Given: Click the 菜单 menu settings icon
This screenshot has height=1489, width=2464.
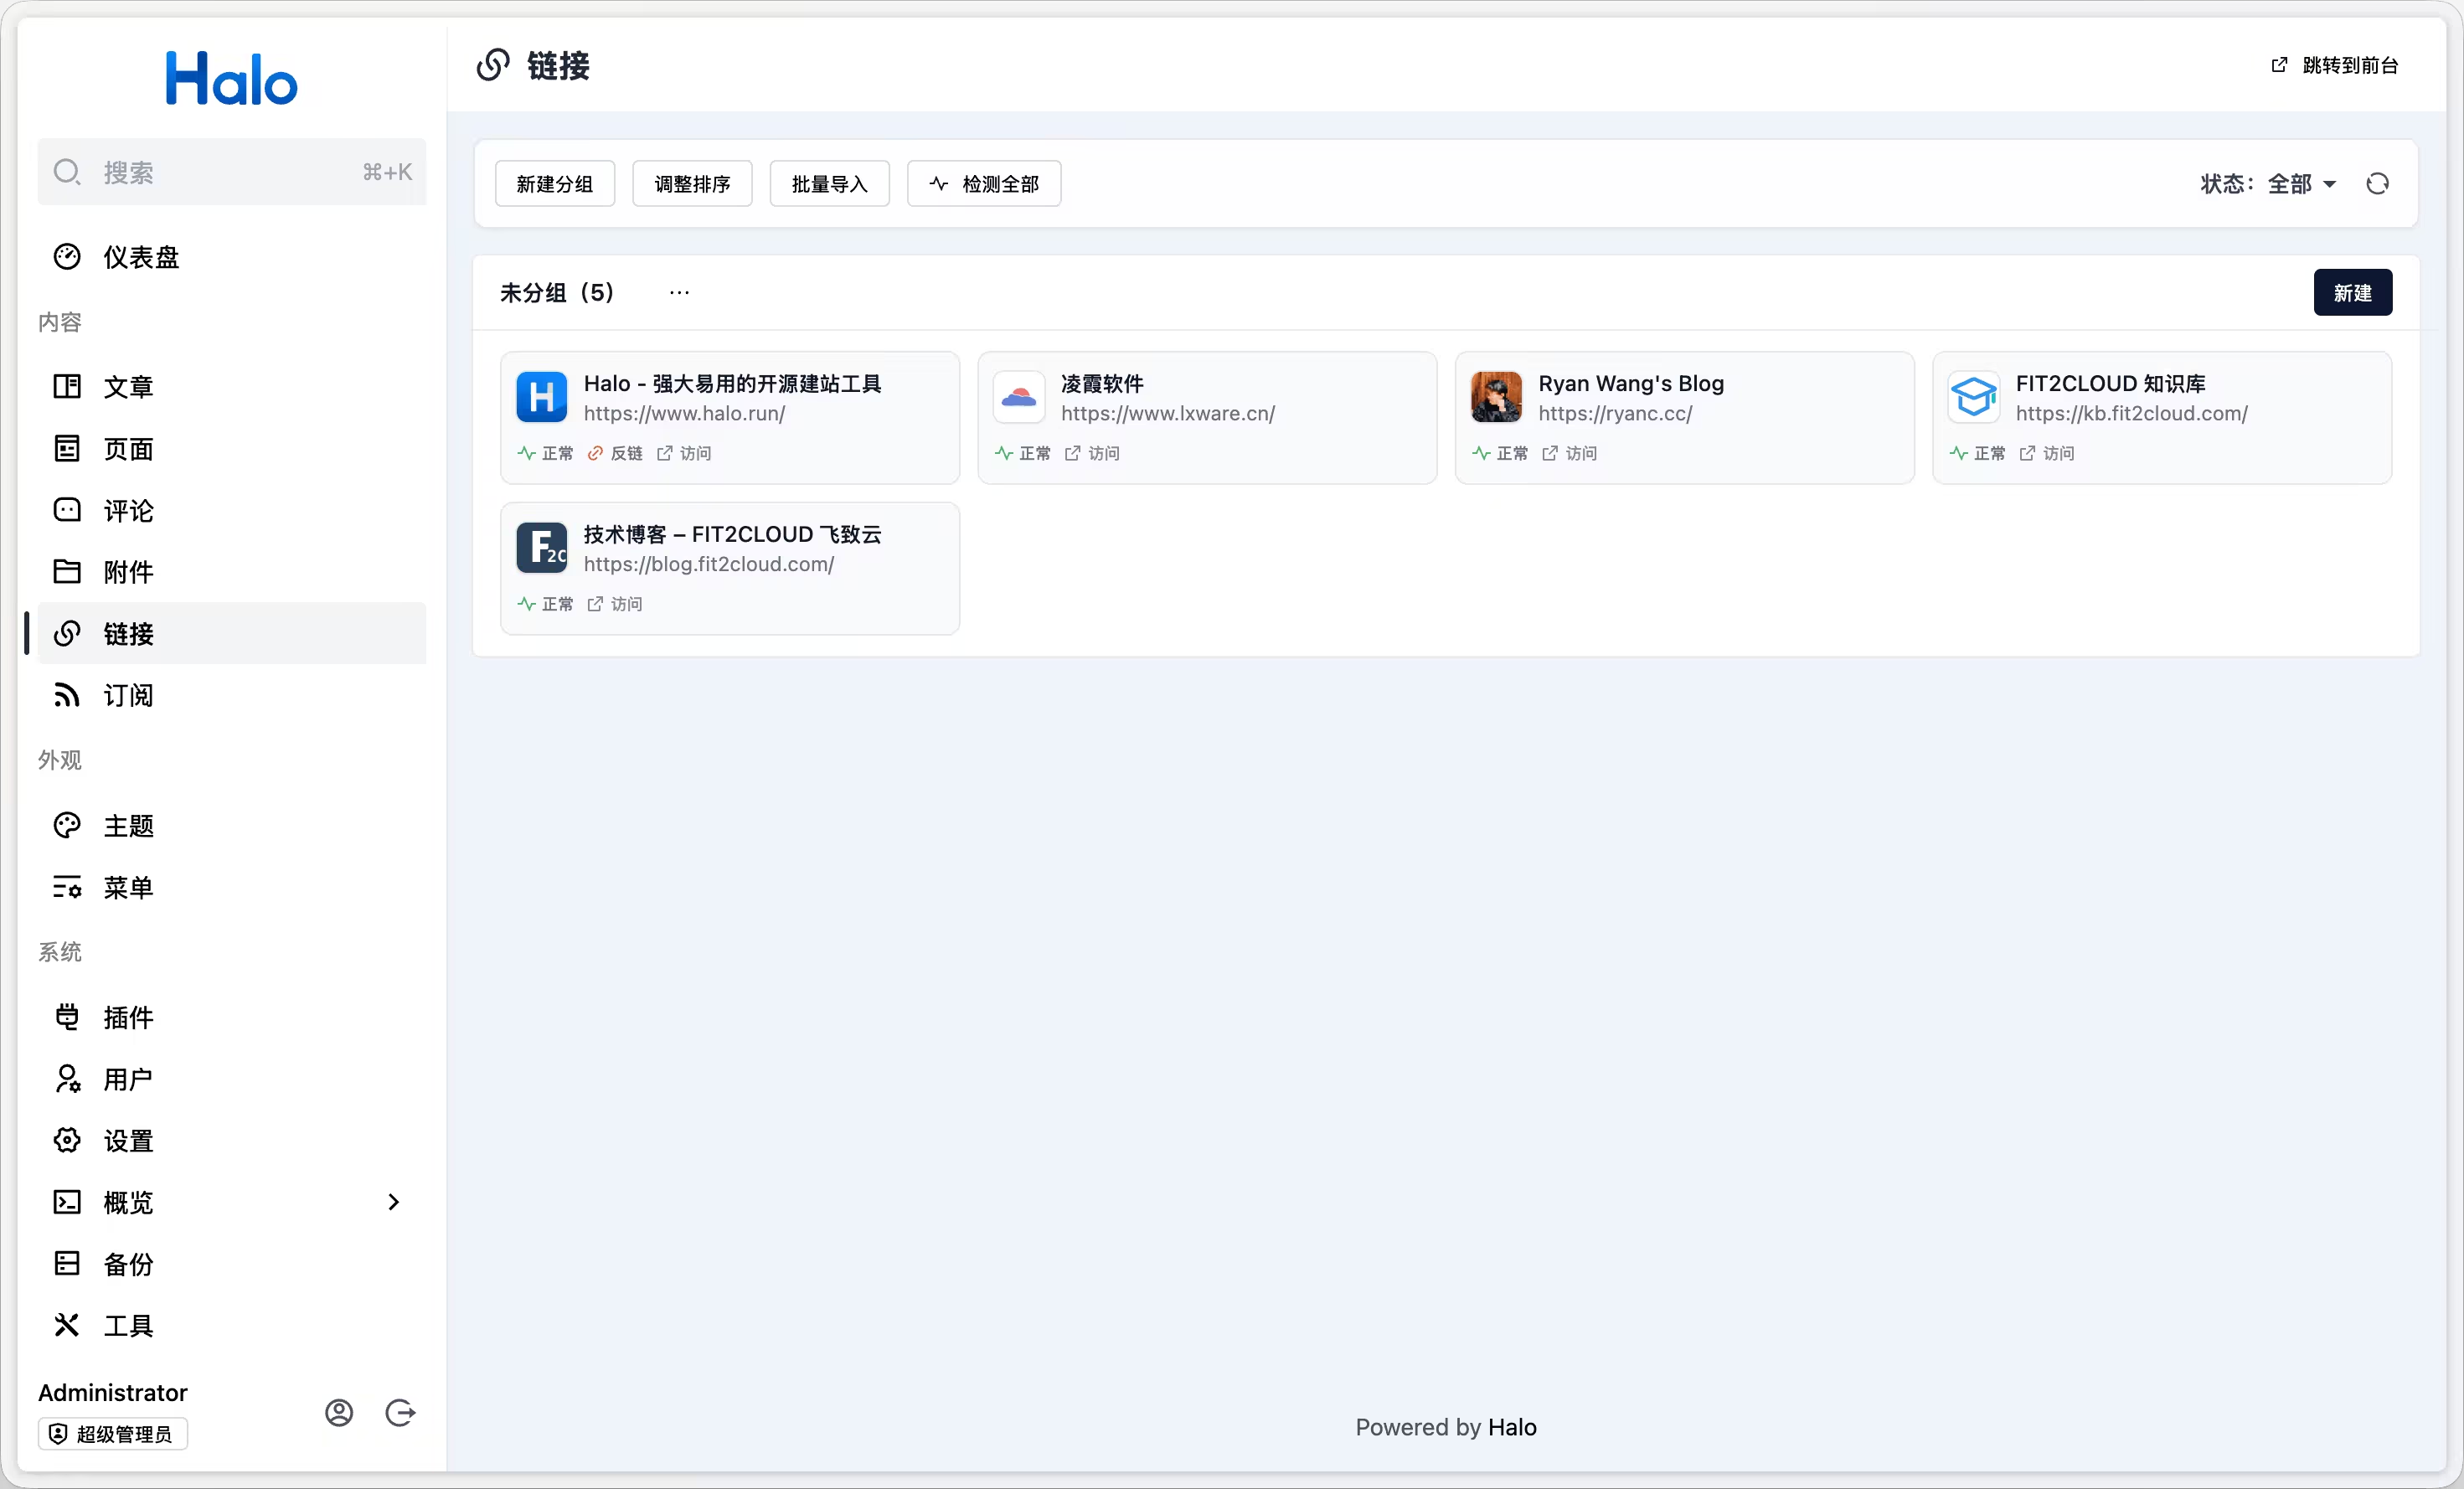Looking at the screenshot, I should [x=67, y=887].
